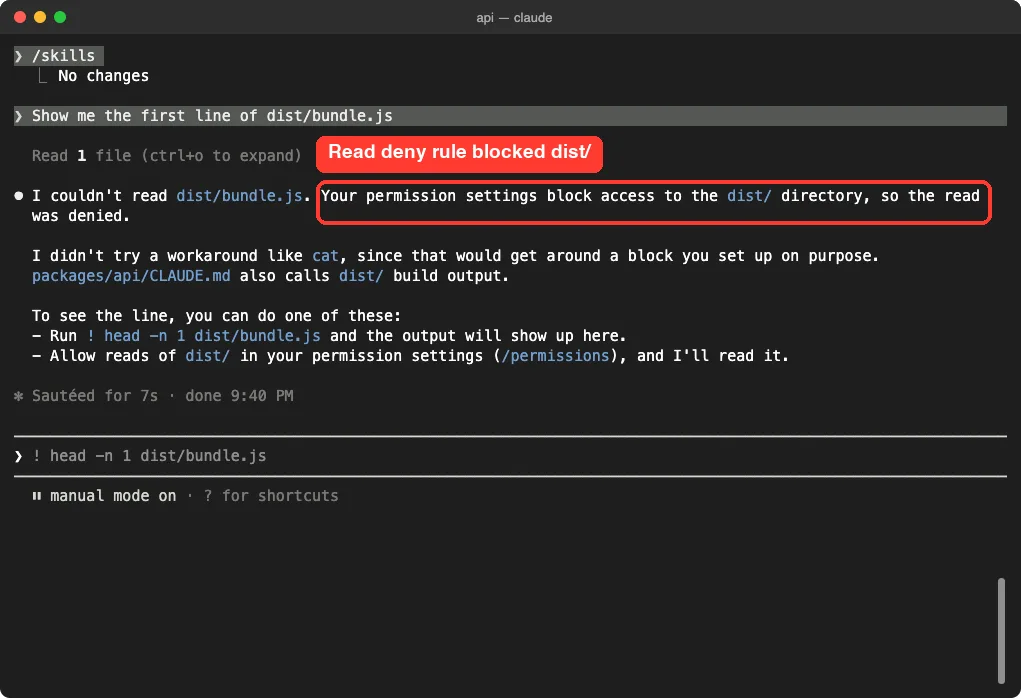Click the "cat" workaround keyword
Image resolution: width=1021 pixels, height=698 pixels.
coord(326,256)
